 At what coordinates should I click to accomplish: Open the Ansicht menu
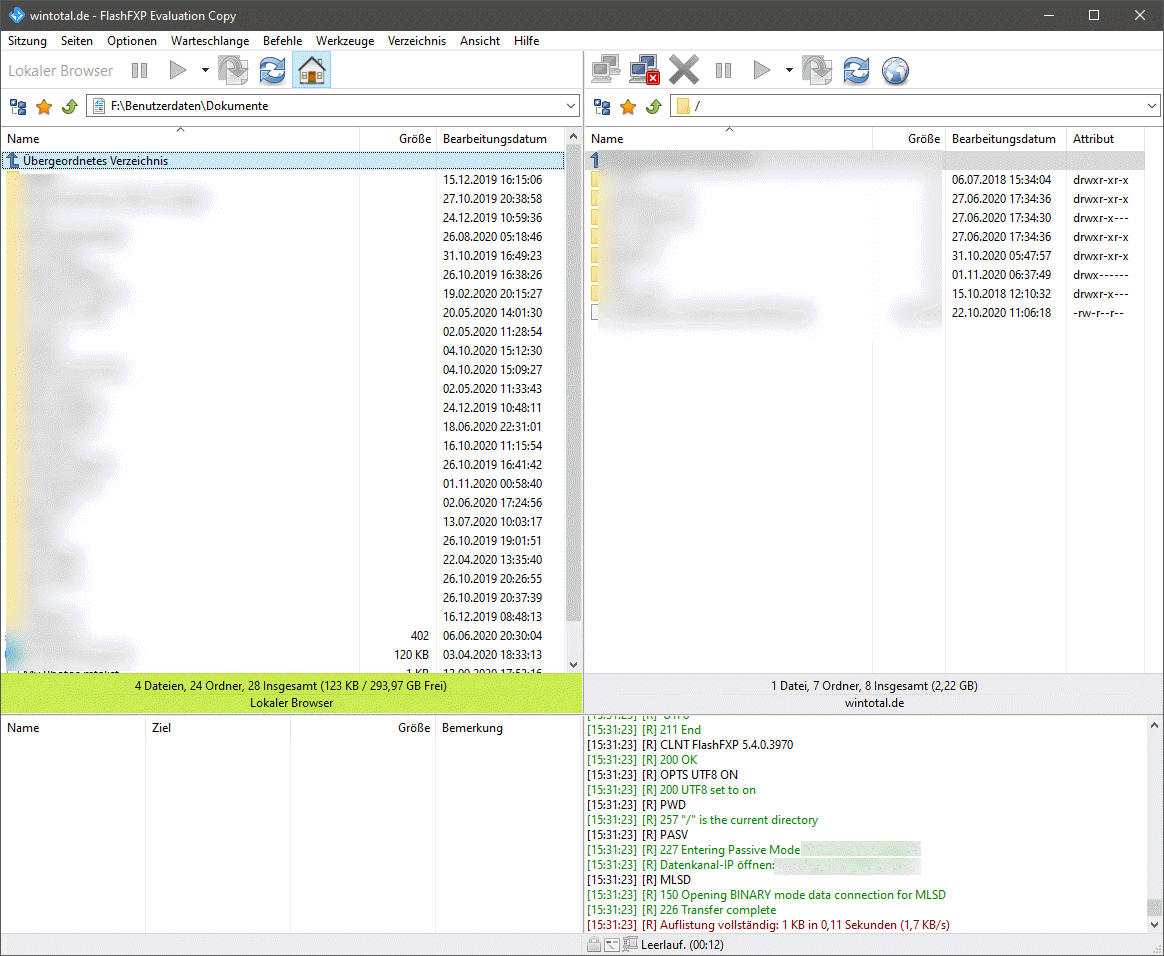480,41
